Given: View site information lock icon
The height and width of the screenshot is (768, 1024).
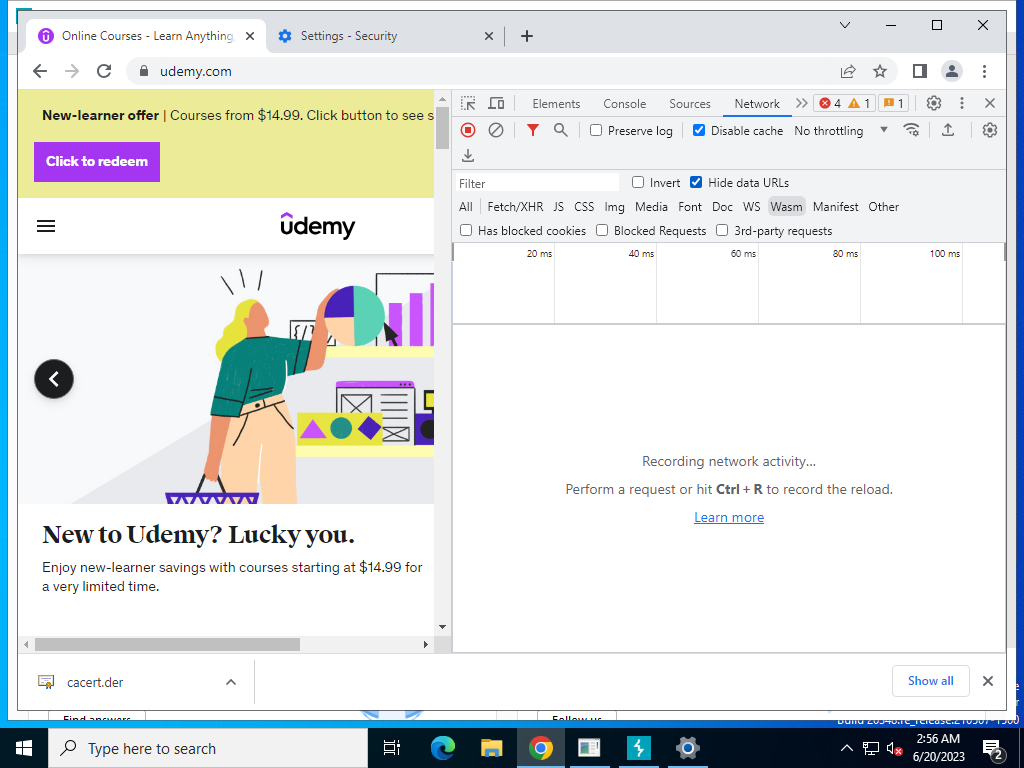Looking at the screenshot, I should (144, 71).
